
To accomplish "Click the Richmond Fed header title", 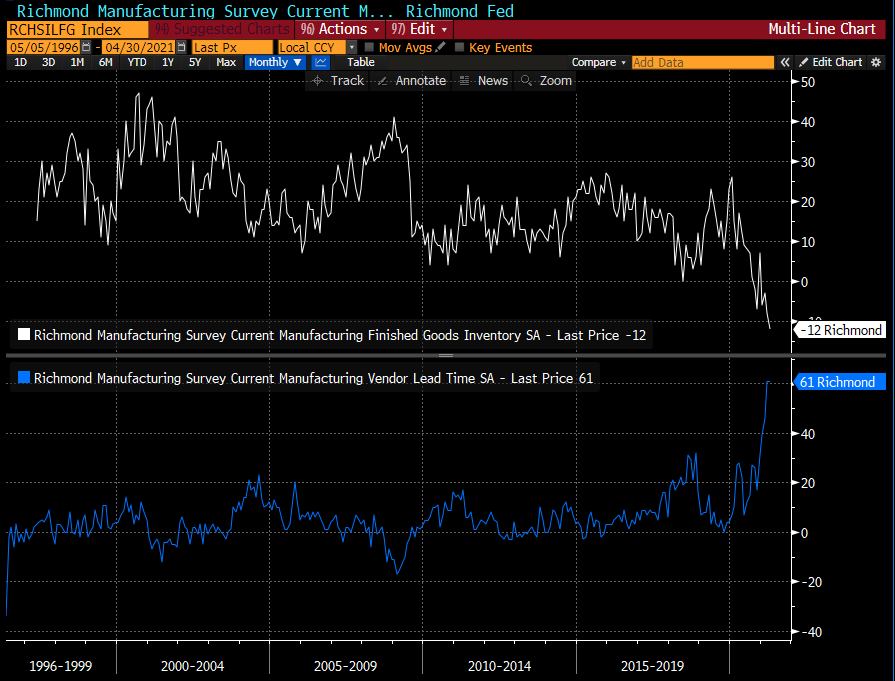I will pyautogui.click(x=460, y=11).
